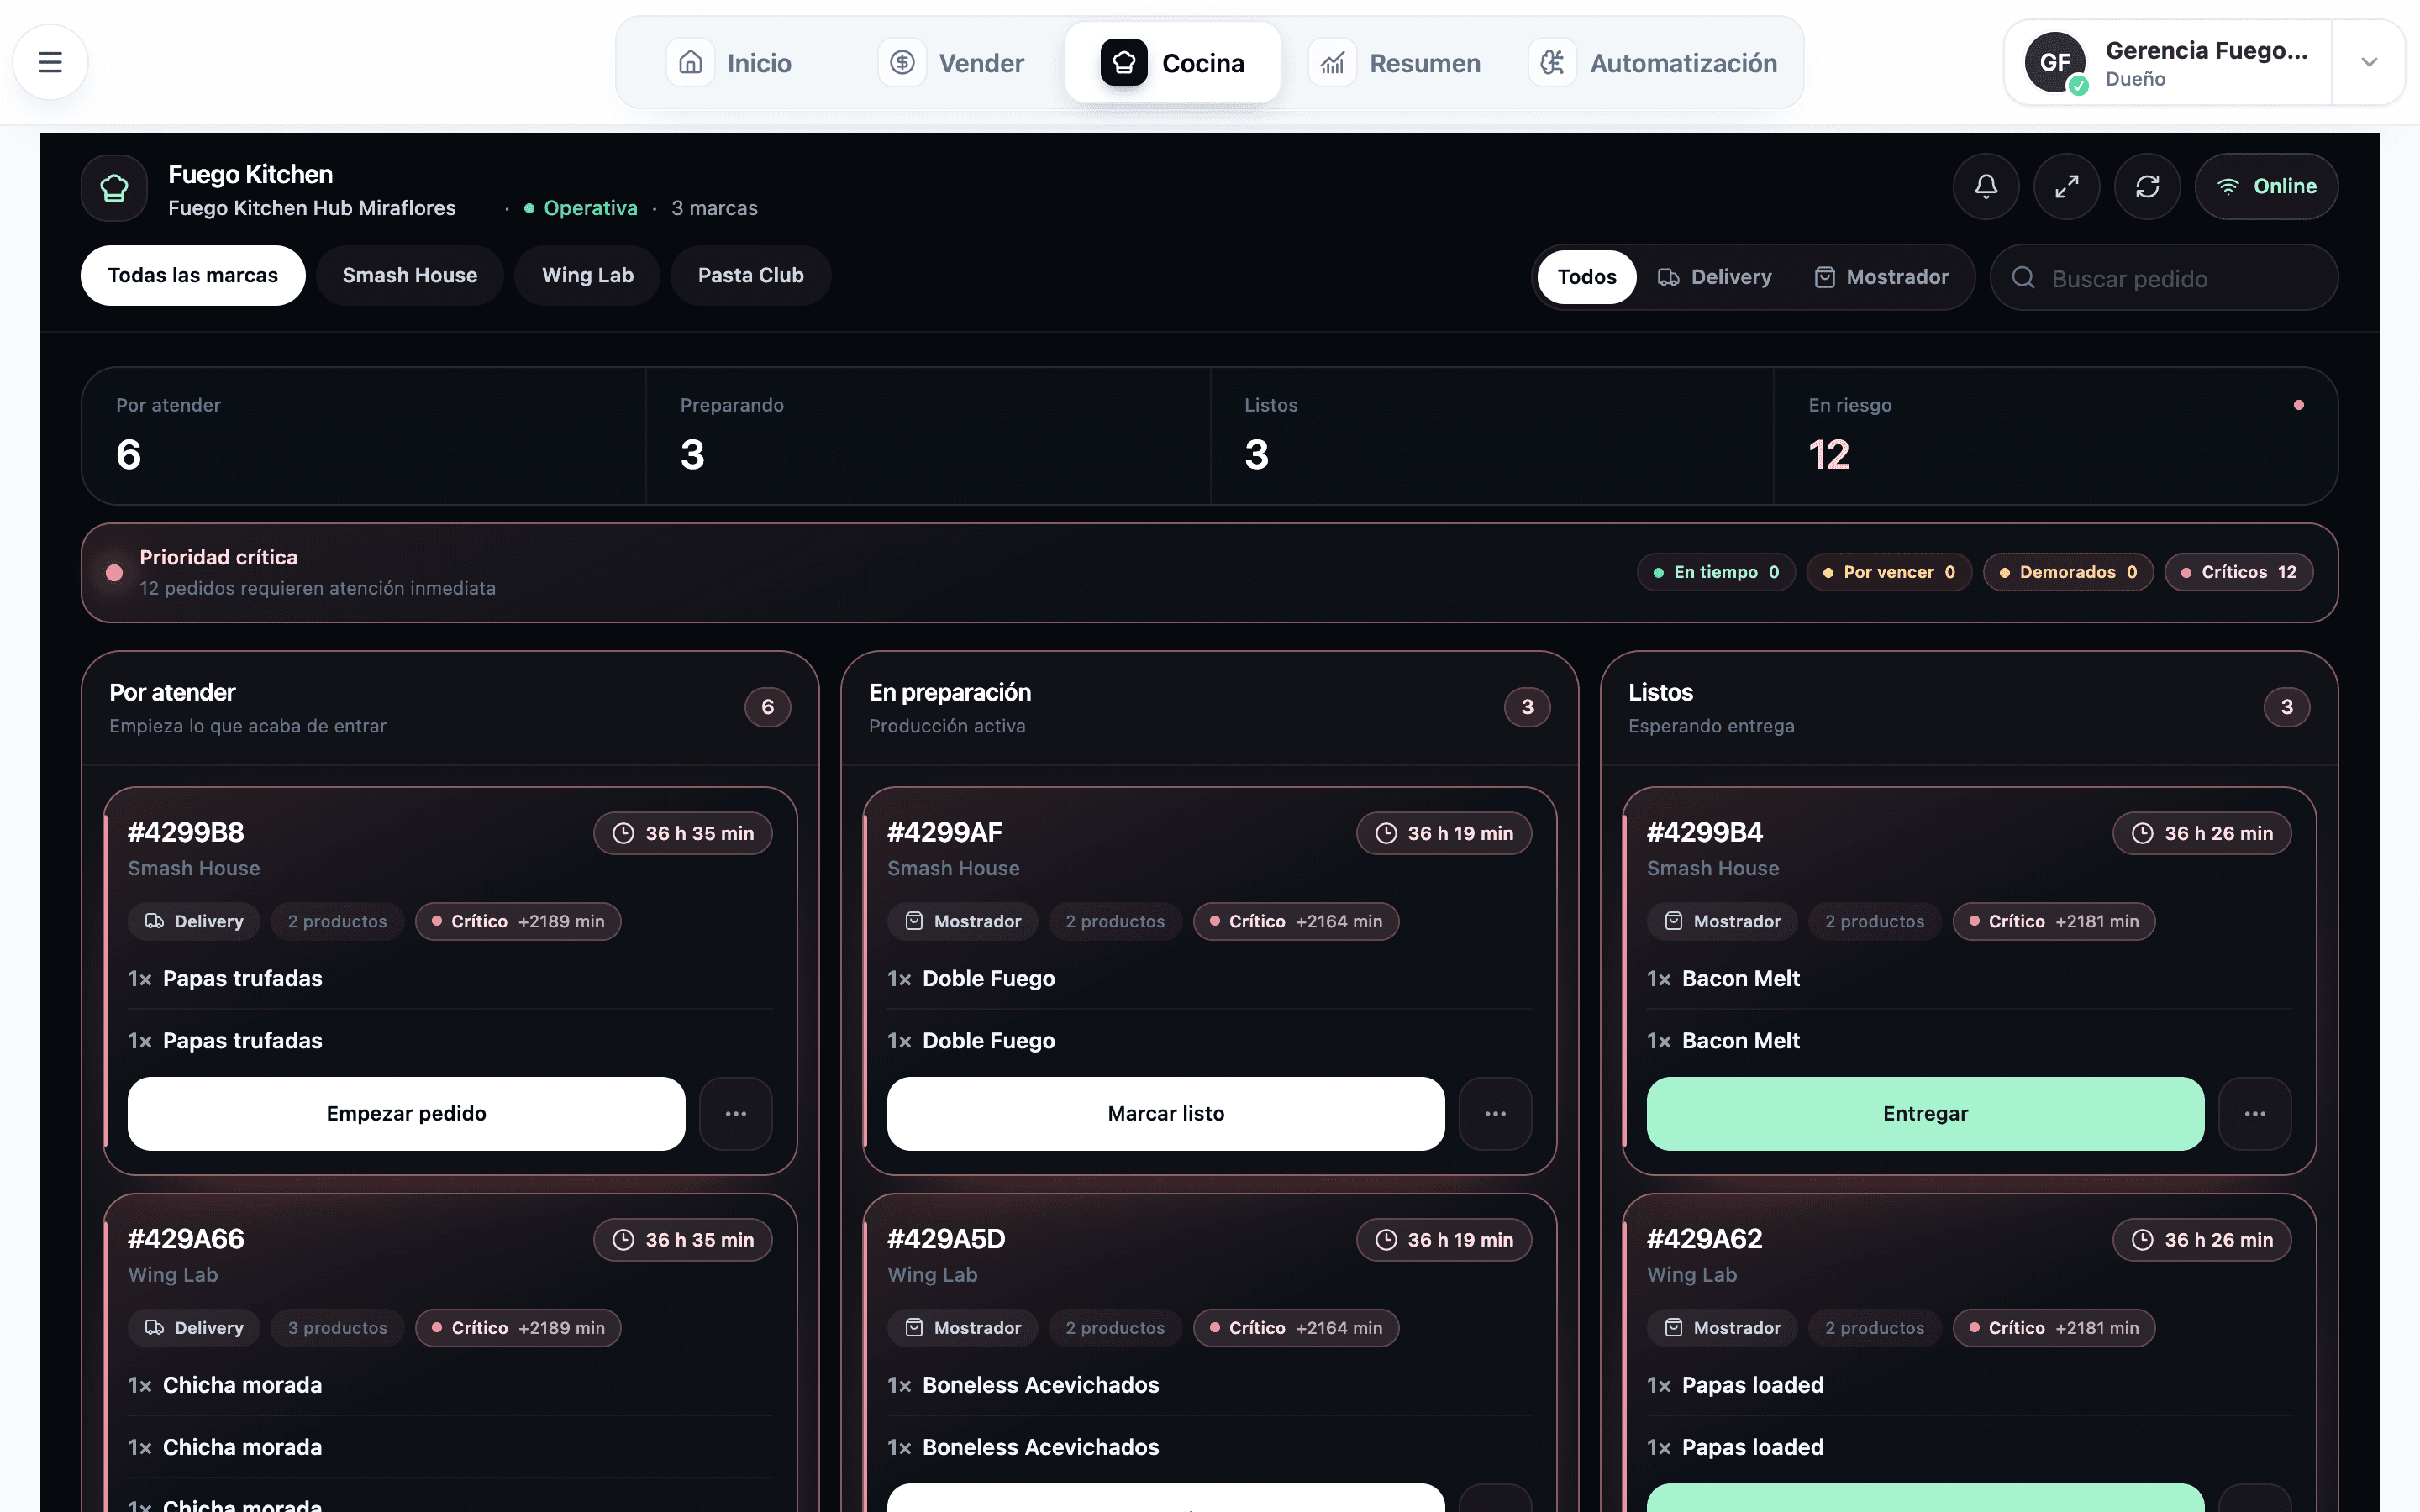Open the Automatización tab
Screen dimensions: 2420x1512
coord(1654,63)
